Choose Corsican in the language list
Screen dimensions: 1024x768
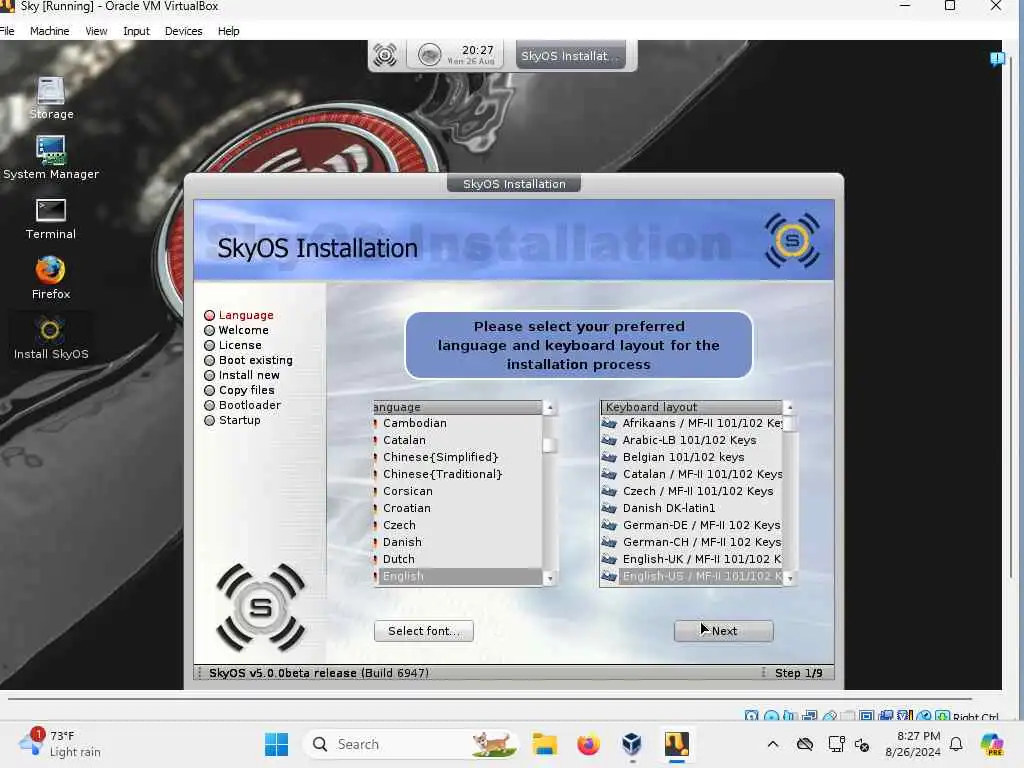[458, 491]
